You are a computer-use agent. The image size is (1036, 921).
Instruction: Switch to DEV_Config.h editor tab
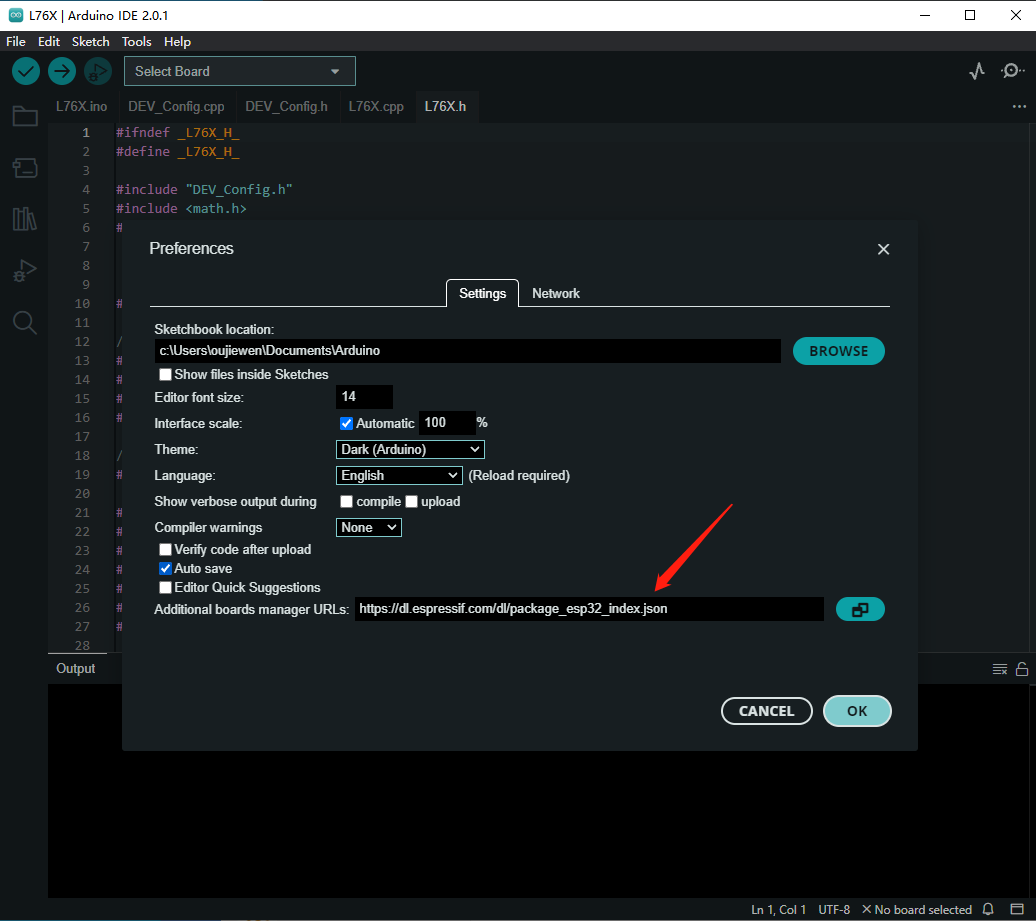(287, 106)
